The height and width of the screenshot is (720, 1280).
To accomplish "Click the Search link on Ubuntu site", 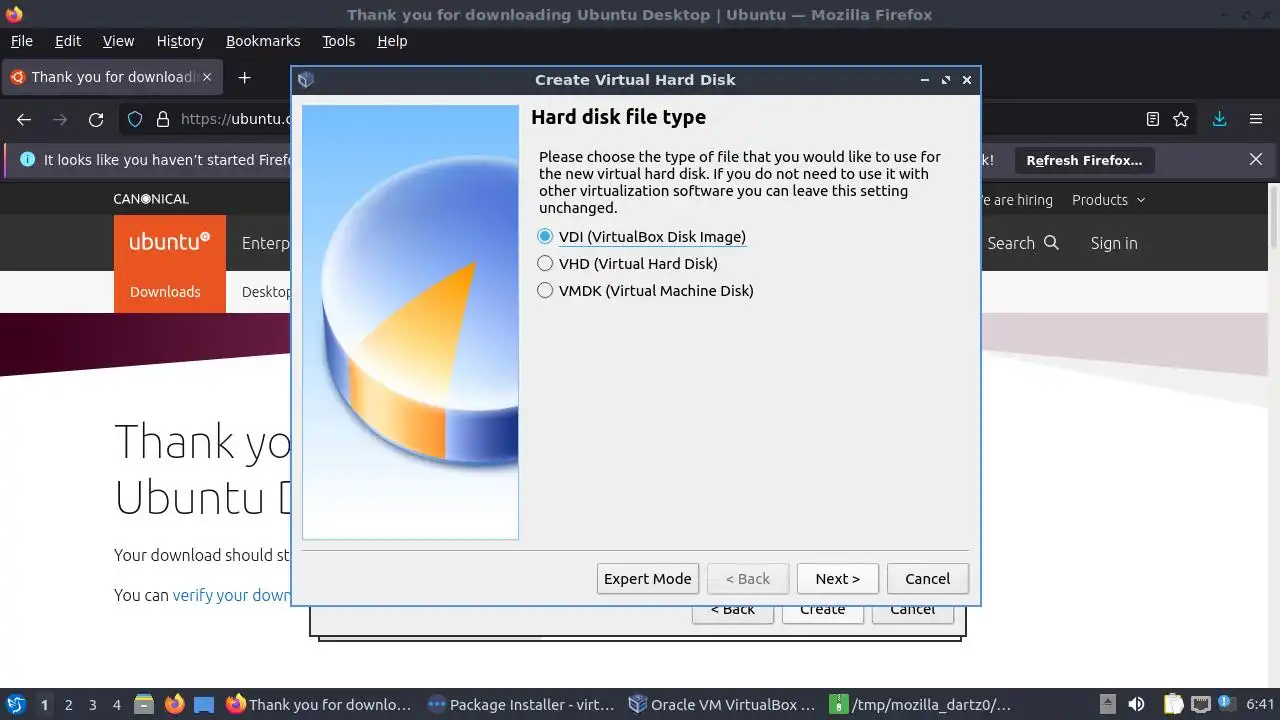I will coord(1022,243).
